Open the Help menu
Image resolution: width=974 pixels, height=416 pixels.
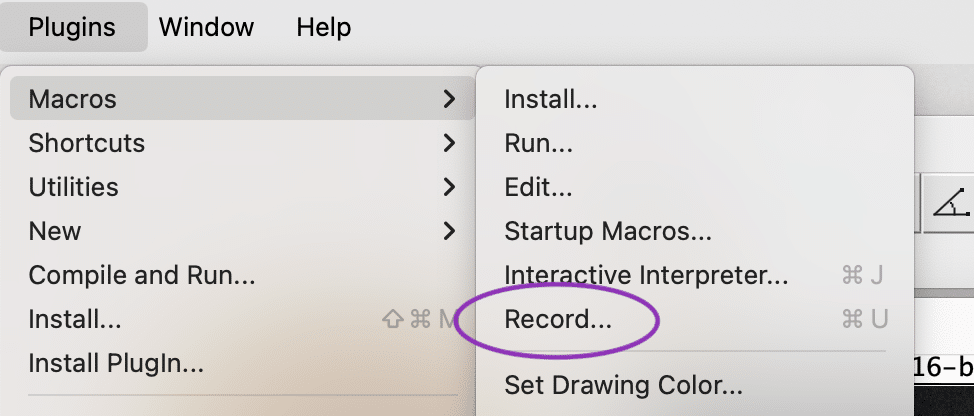point(323,27)
